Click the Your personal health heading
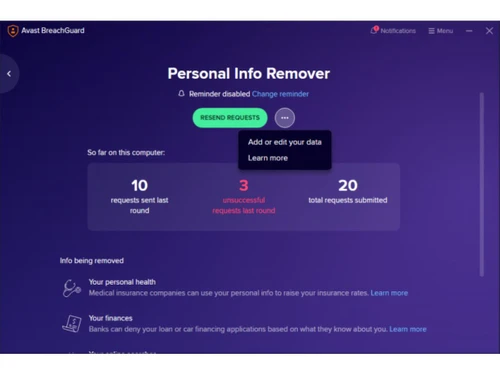Viewport: 500px width, 375px height. click(122, 282)
